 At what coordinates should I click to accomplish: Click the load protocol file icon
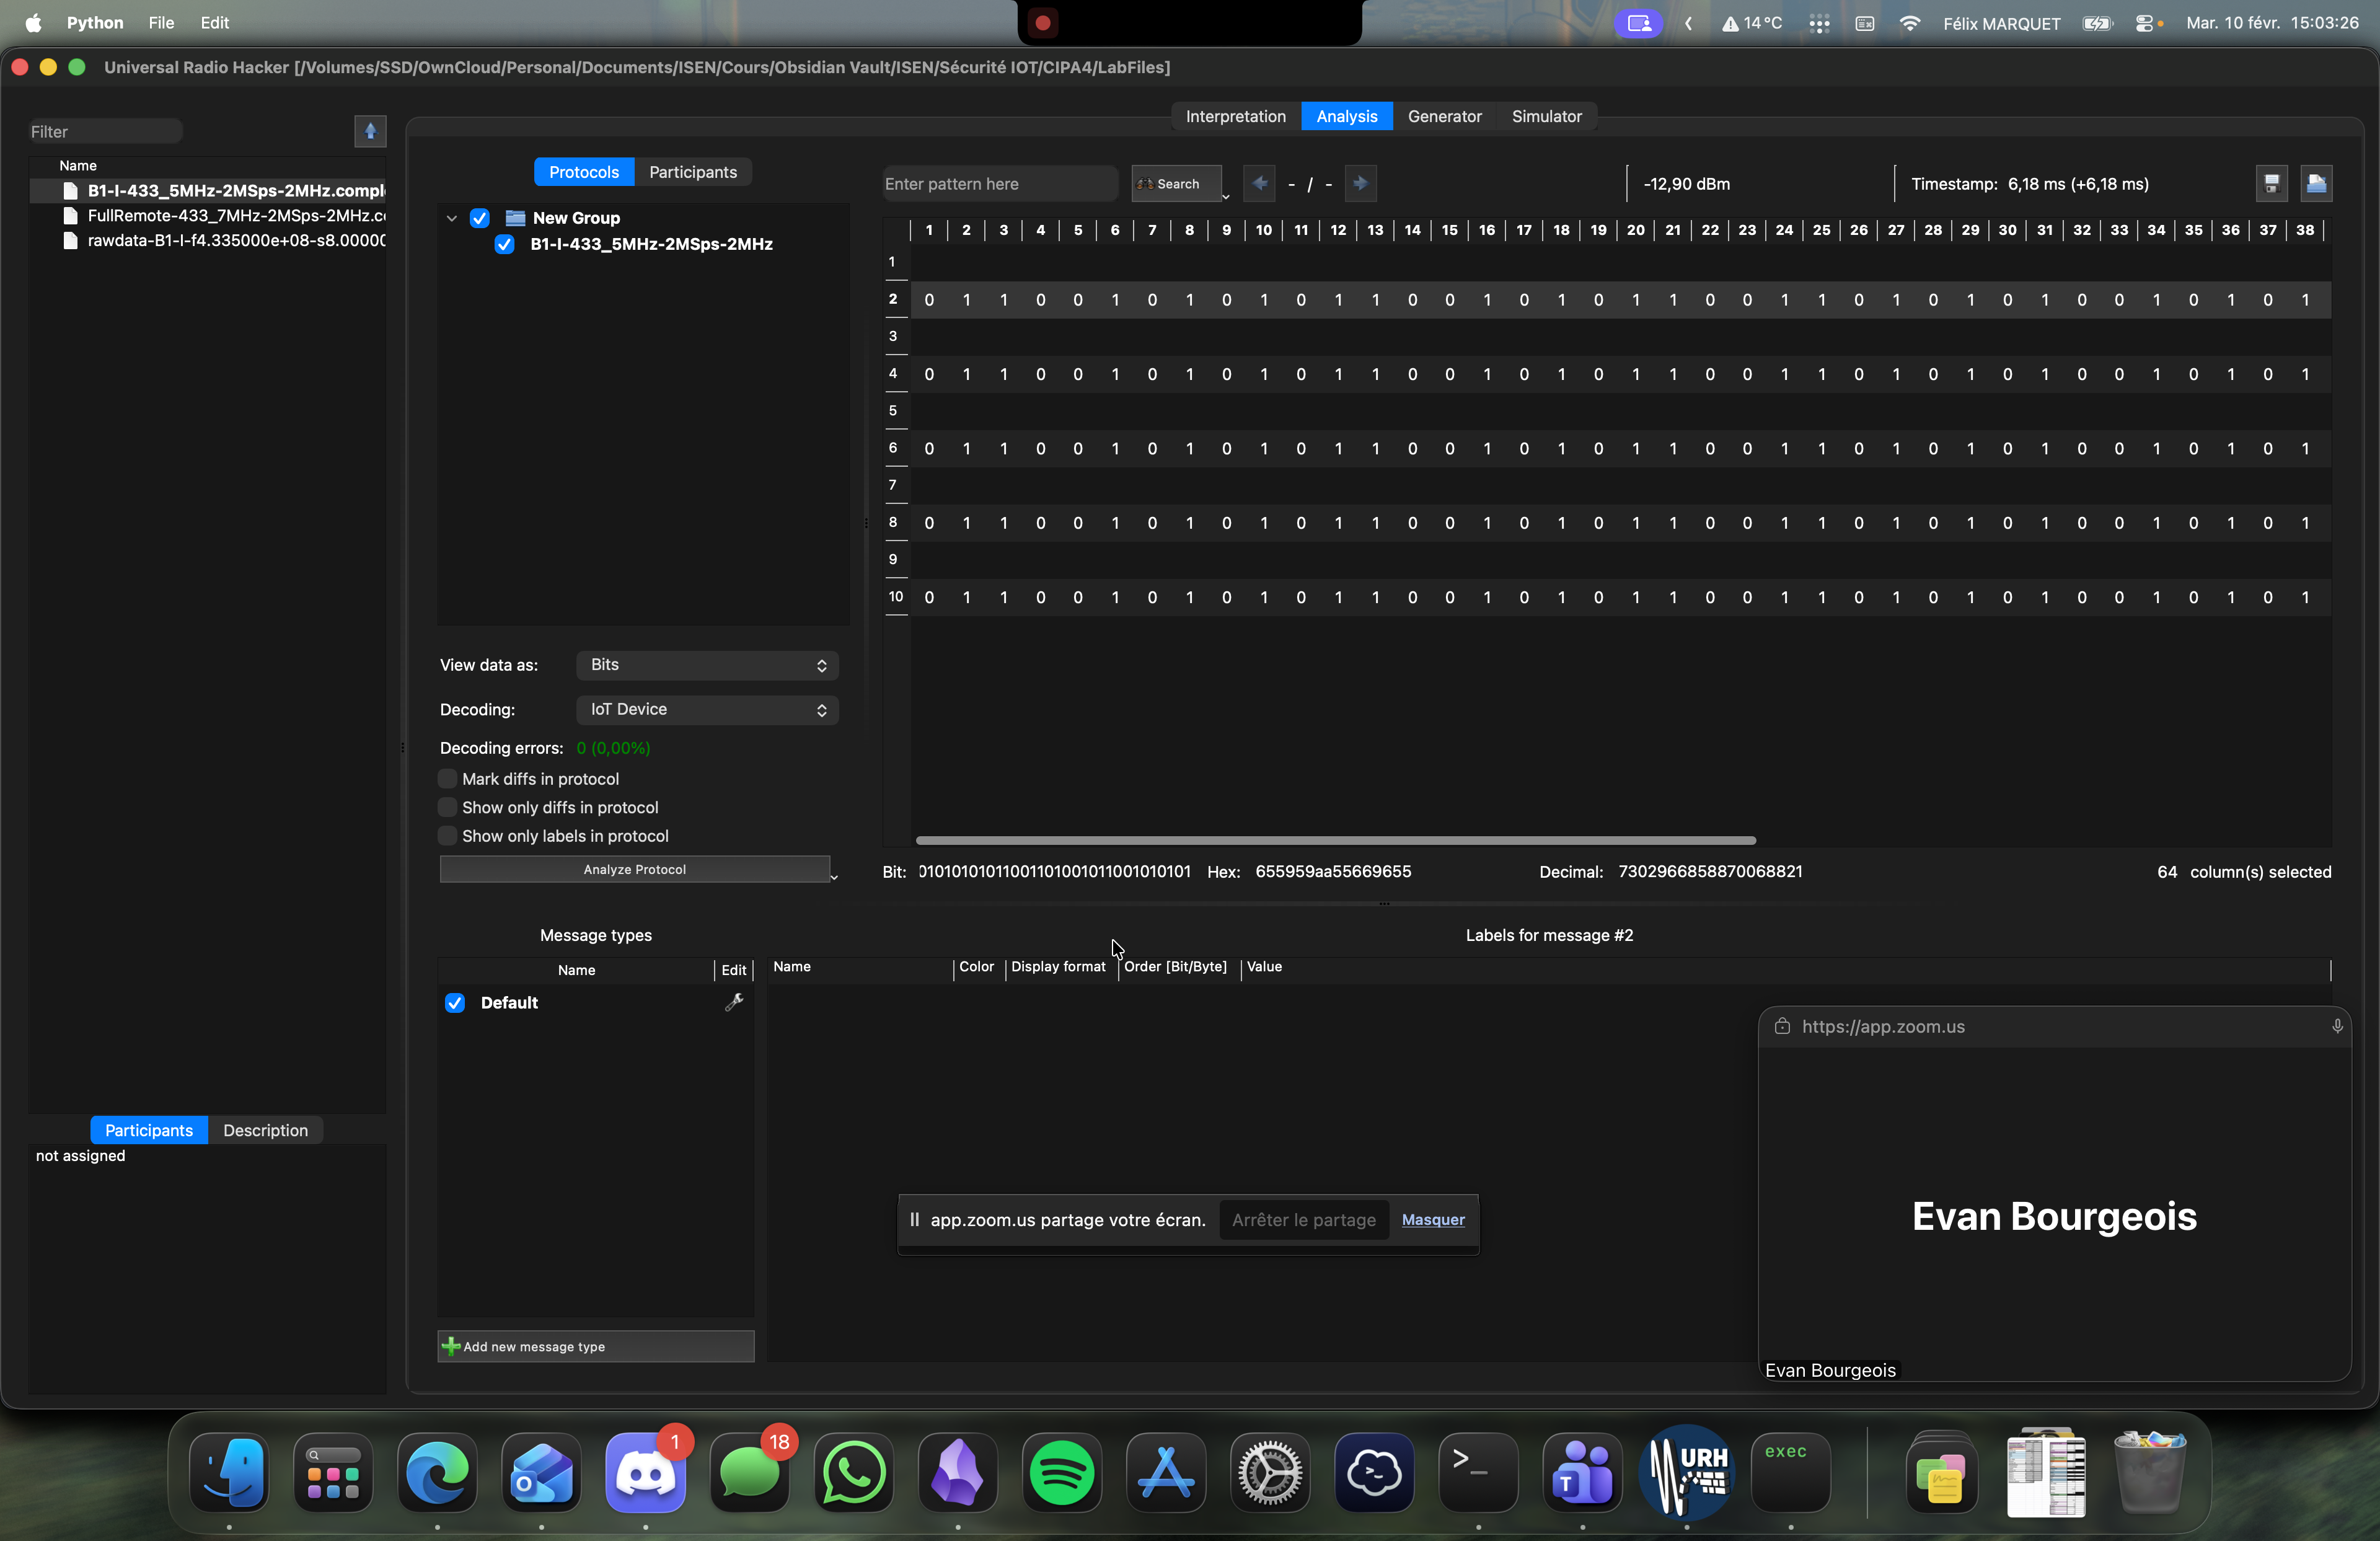[x=2316, y=183]
